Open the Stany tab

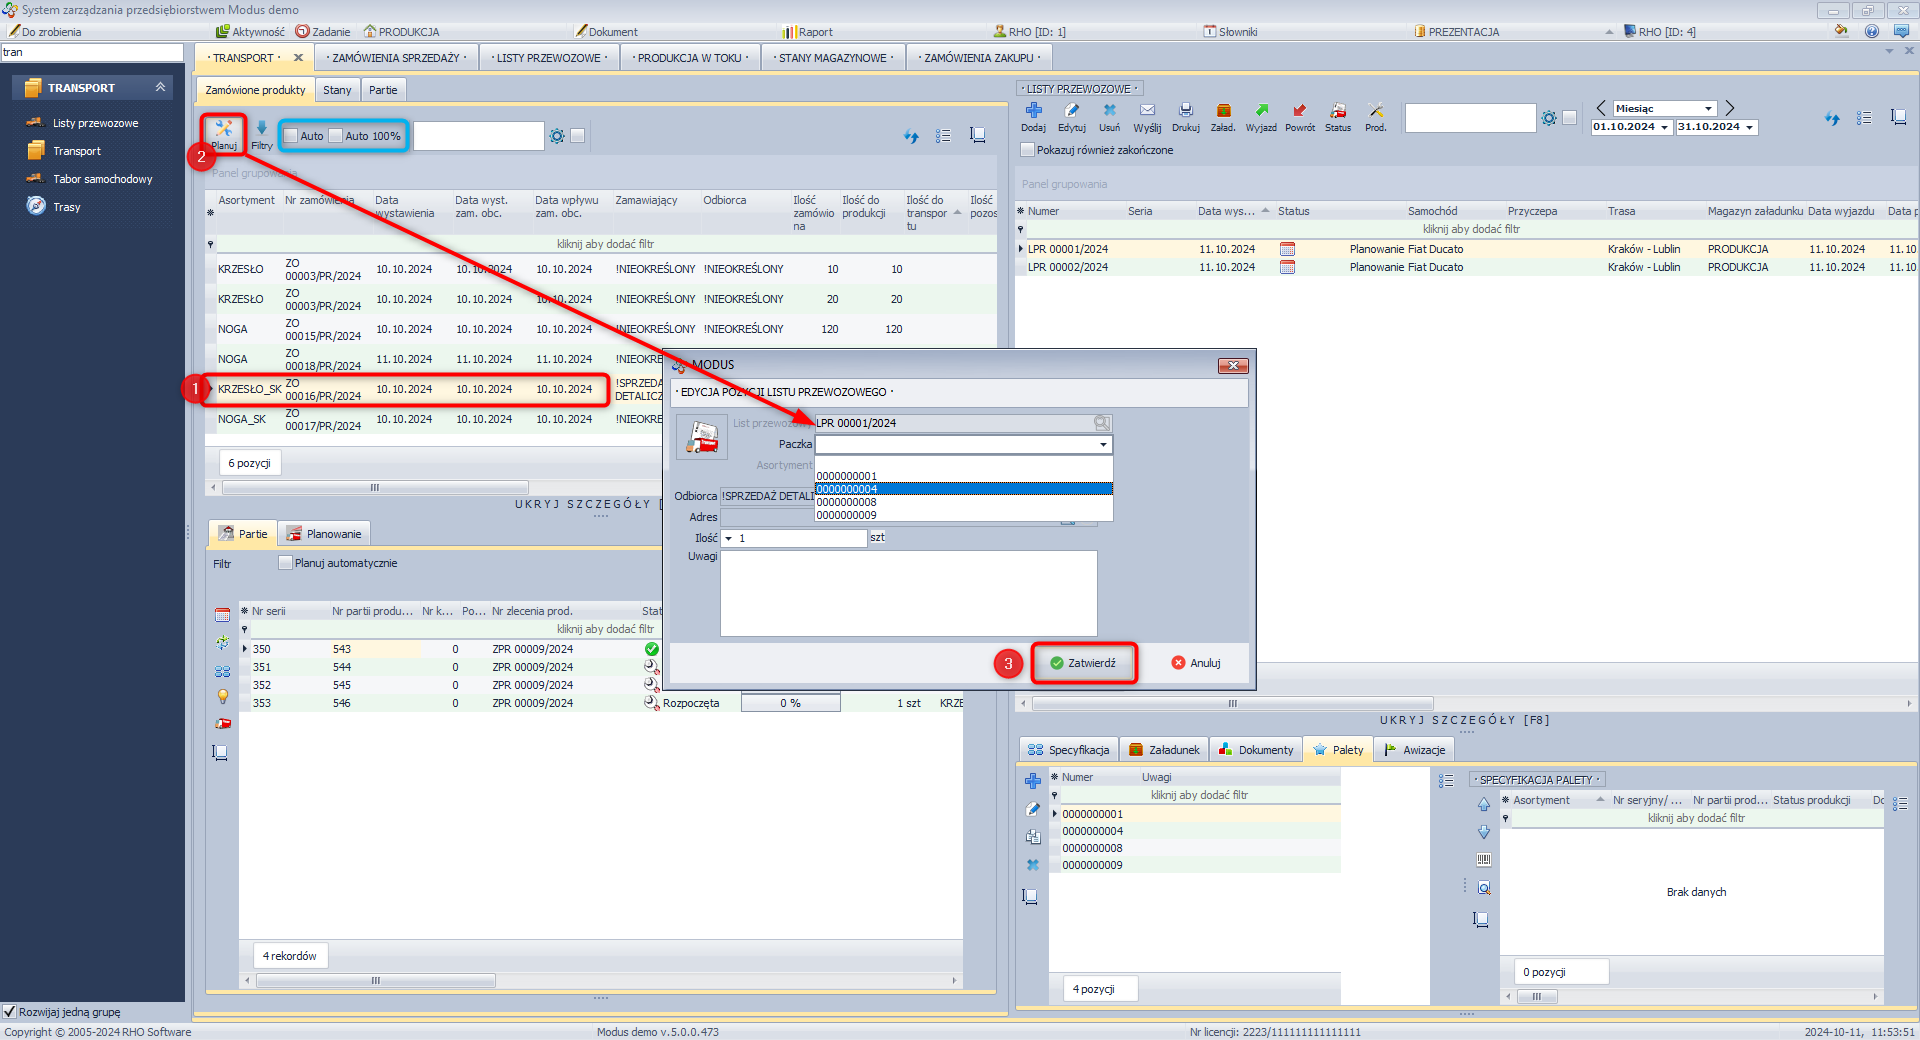click(x=337, y=90)
